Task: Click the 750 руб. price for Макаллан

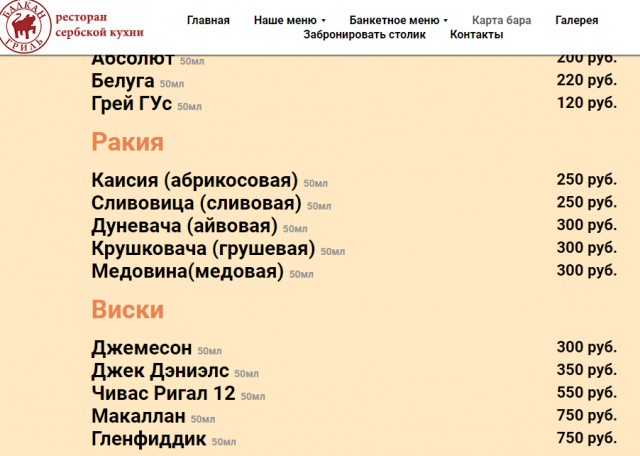Action: [x=587, y=415]
